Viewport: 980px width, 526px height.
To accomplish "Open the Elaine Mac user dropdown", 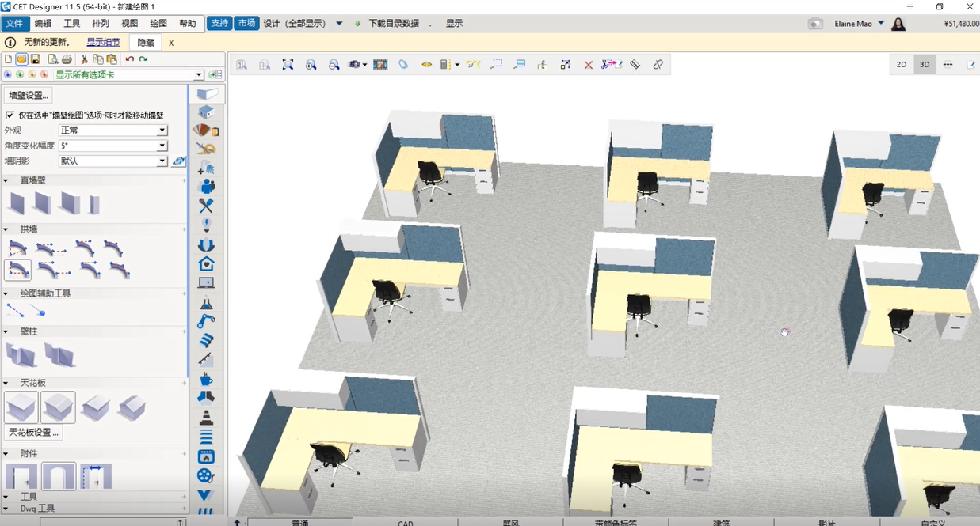I will (x=858, y=23).
